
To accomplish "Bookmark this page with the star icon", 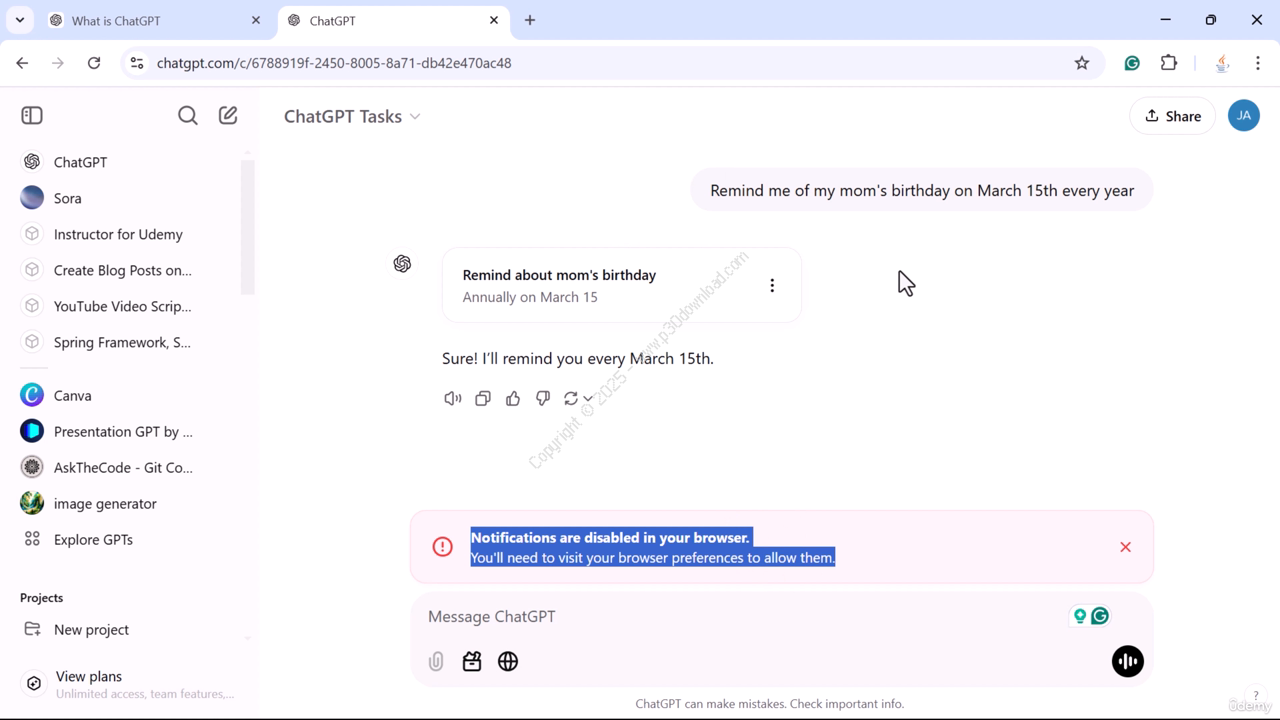I will click(1082, 63).
